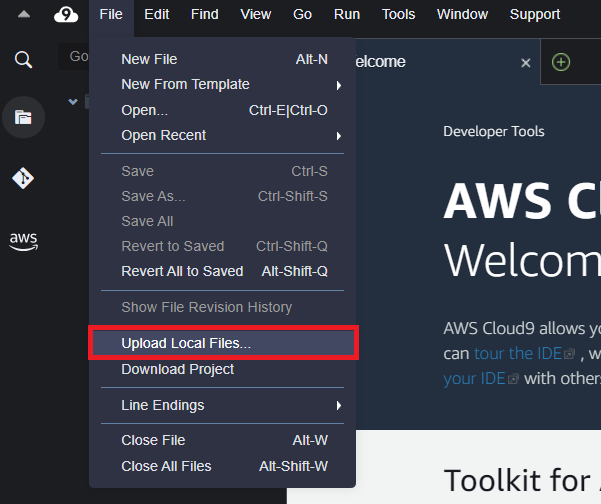Collapse menu bar with up arrow

[24, 15]
